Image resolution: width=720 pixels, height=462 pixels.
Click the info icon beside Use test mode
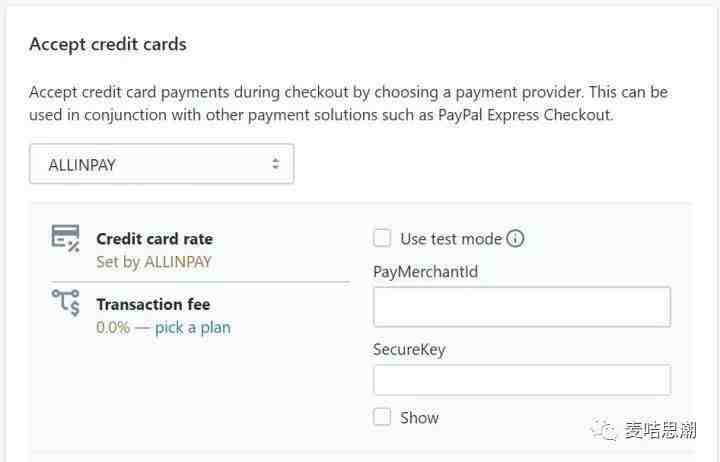click(515, 239)
